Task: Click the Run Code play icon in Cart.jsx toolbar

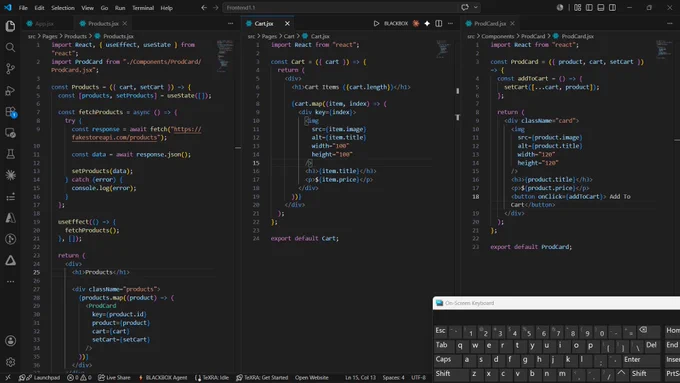Action: (376, 23)
